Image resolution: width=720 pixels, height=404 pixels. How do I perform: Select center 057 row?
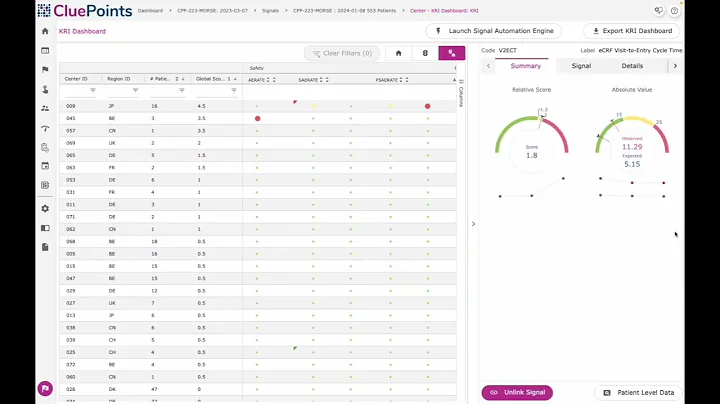tap(258, 131)
